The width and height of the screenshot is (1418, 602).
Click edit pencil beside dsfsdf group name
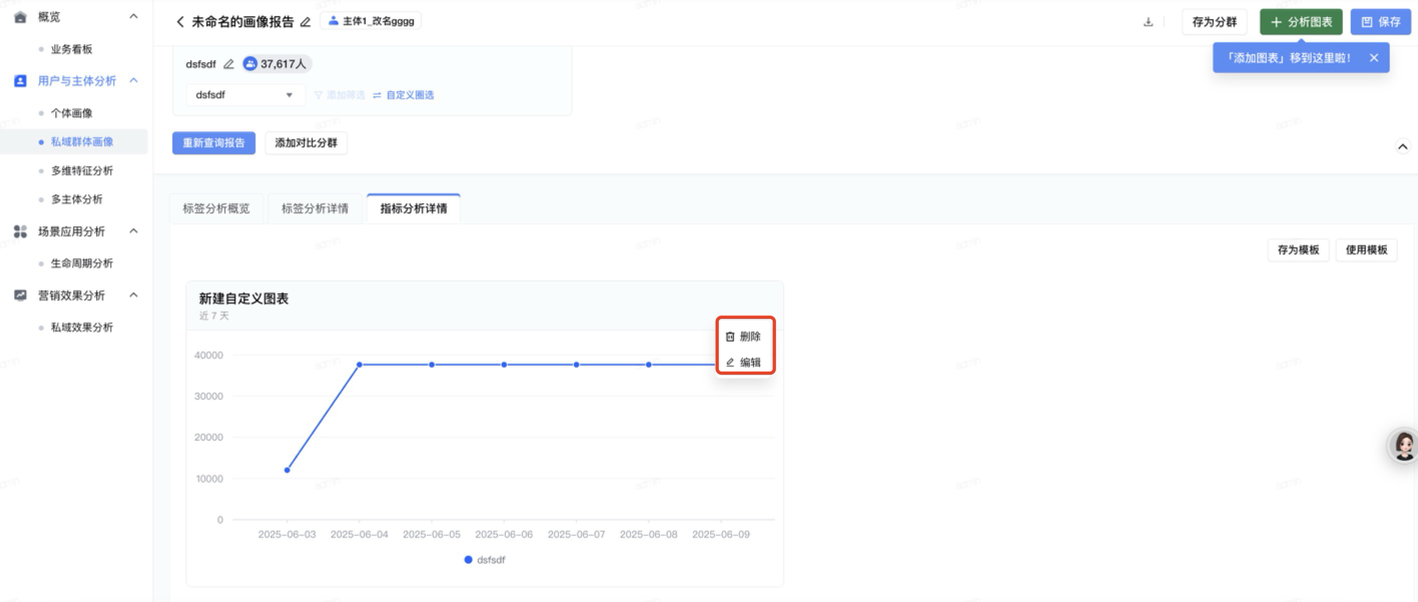(x=229, y=64)
